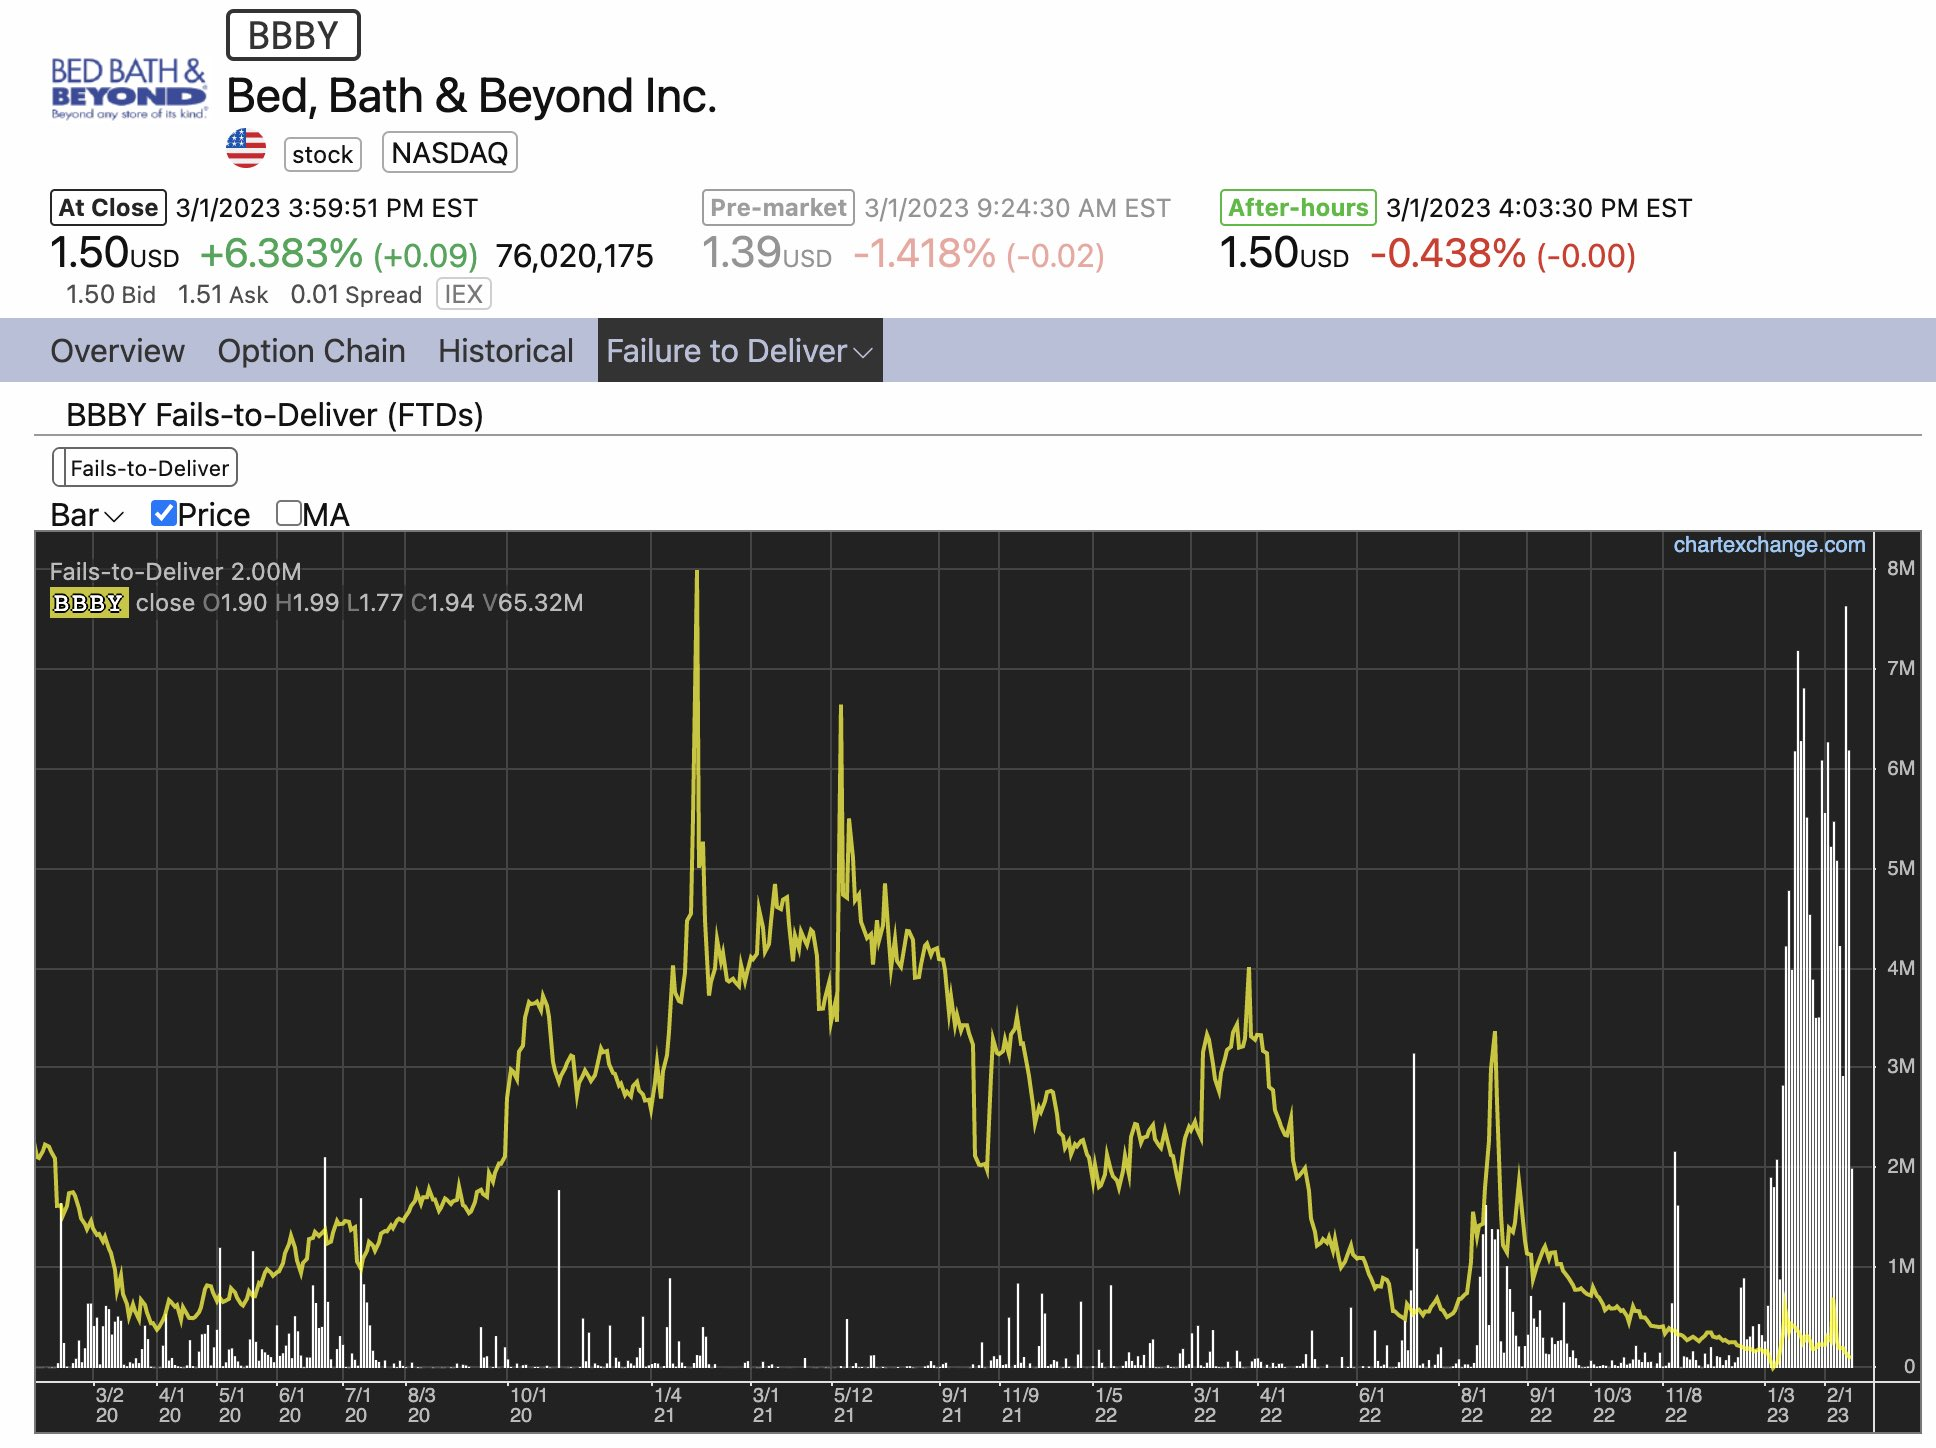1936x1448 pixels.
Task: Click the Bed Bath & Beyond logo
Action: point(128,88)
